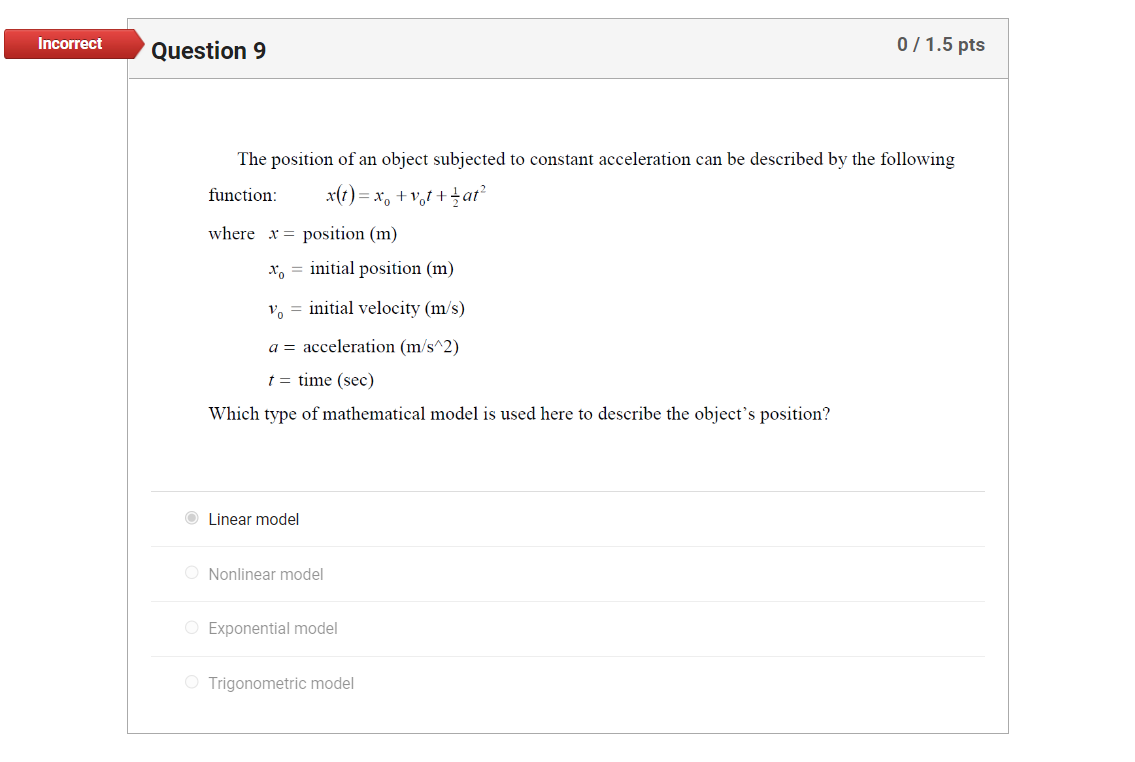Click the Linear model answer text label
1135x762 pixels.
251,519
